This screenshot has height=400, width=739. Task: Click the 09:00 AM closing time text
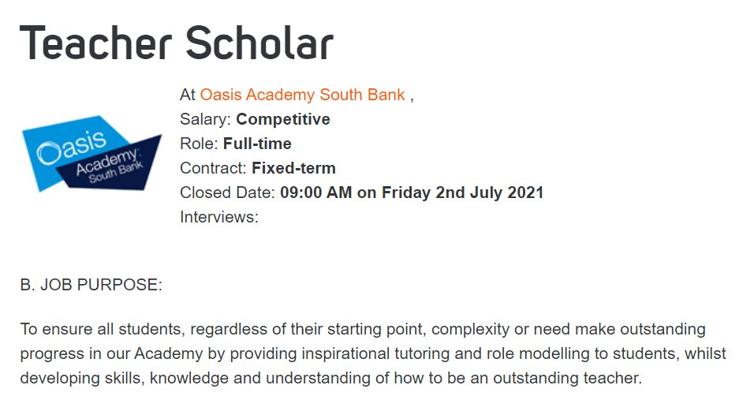(x=316, y=193)
